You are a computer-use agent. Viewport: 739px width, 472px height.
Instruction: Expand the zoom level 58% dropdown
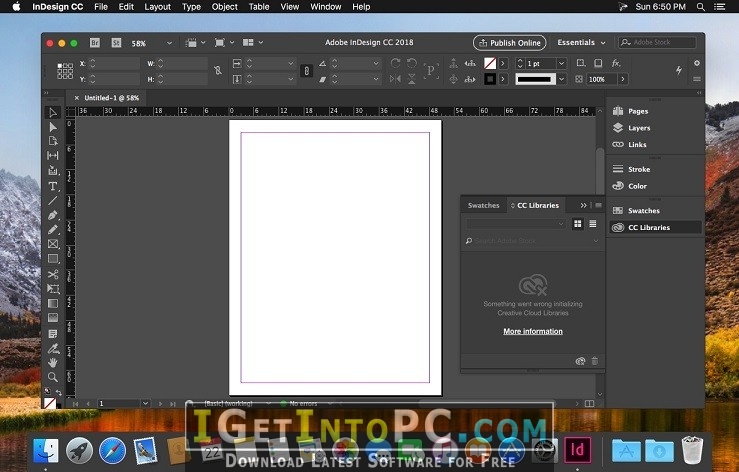coord(167,43)
